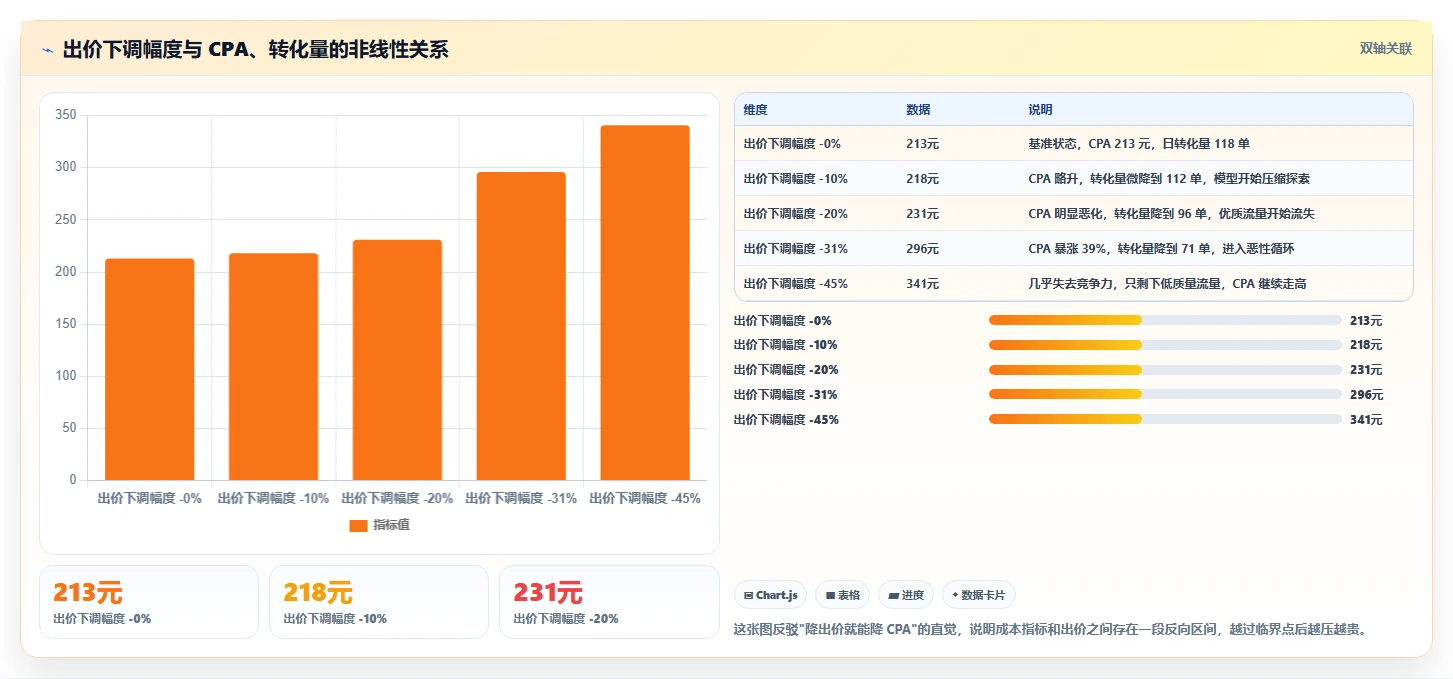Open the 218元 data card
This screenshot has height=679, width=1453.
point(379,602)
